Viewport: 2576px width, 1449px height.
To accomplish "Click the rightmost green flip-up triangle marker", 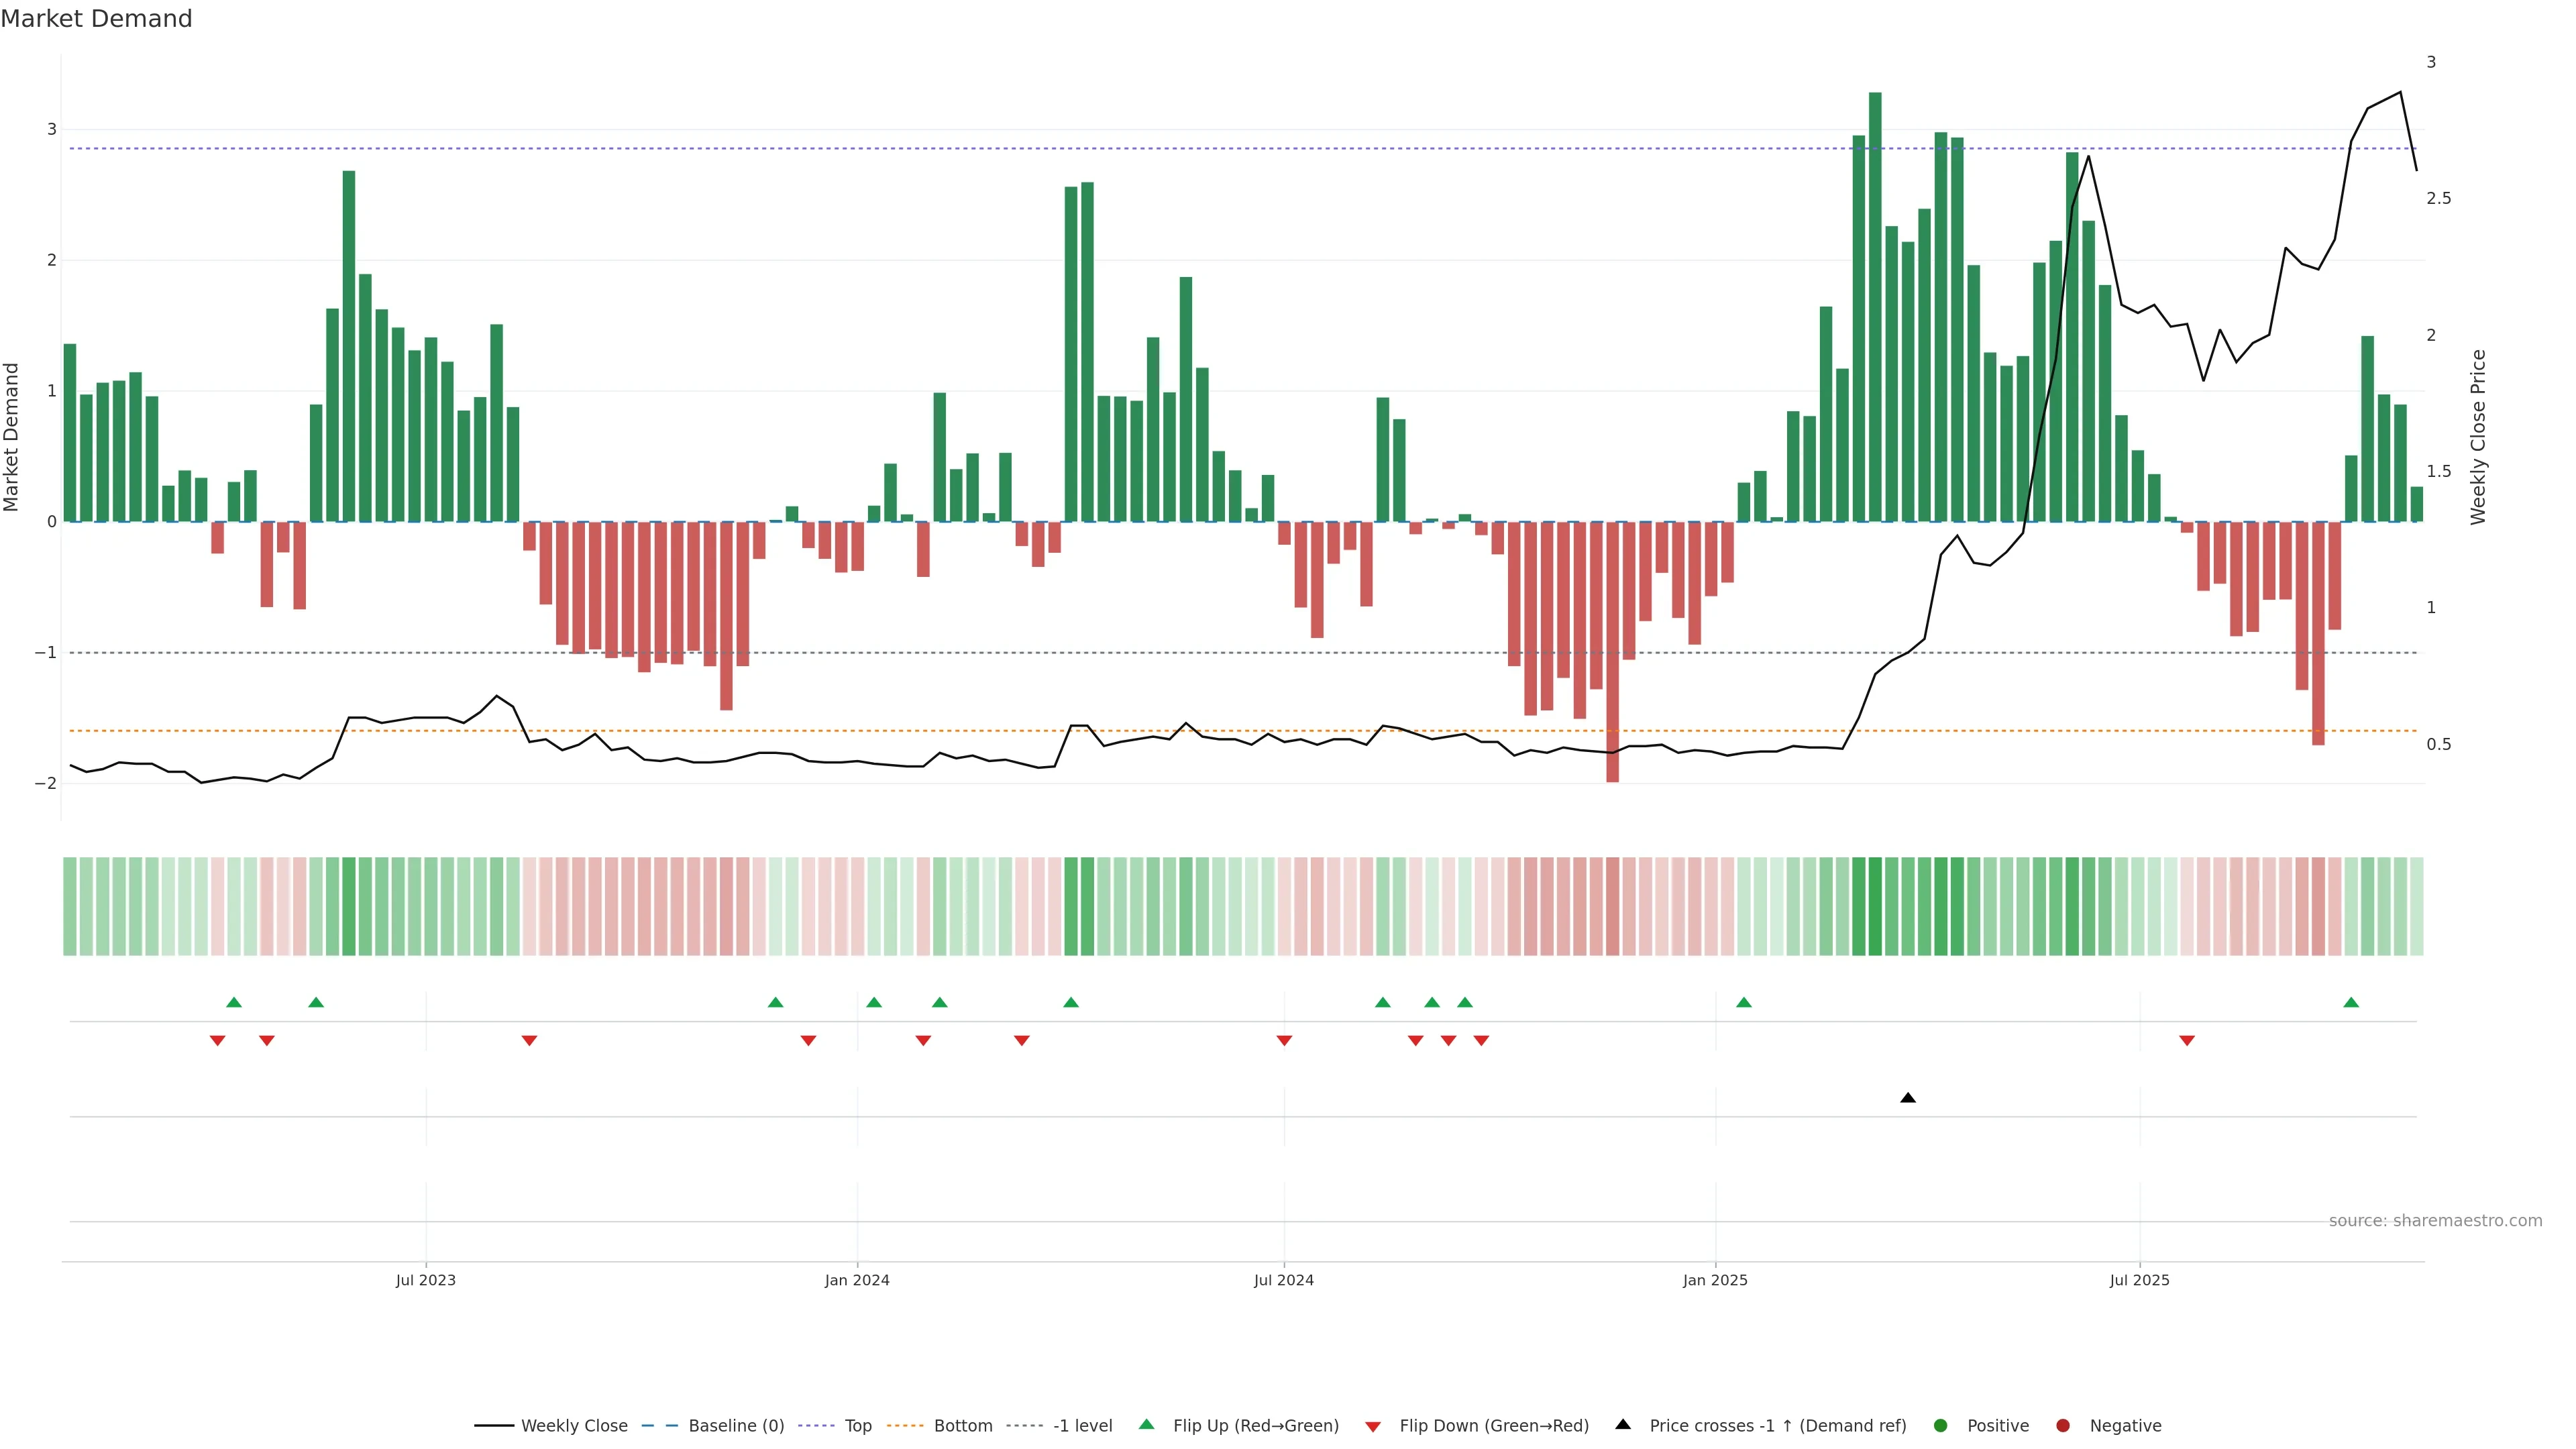I will pyautogui.click(x=2351, y=1002).
